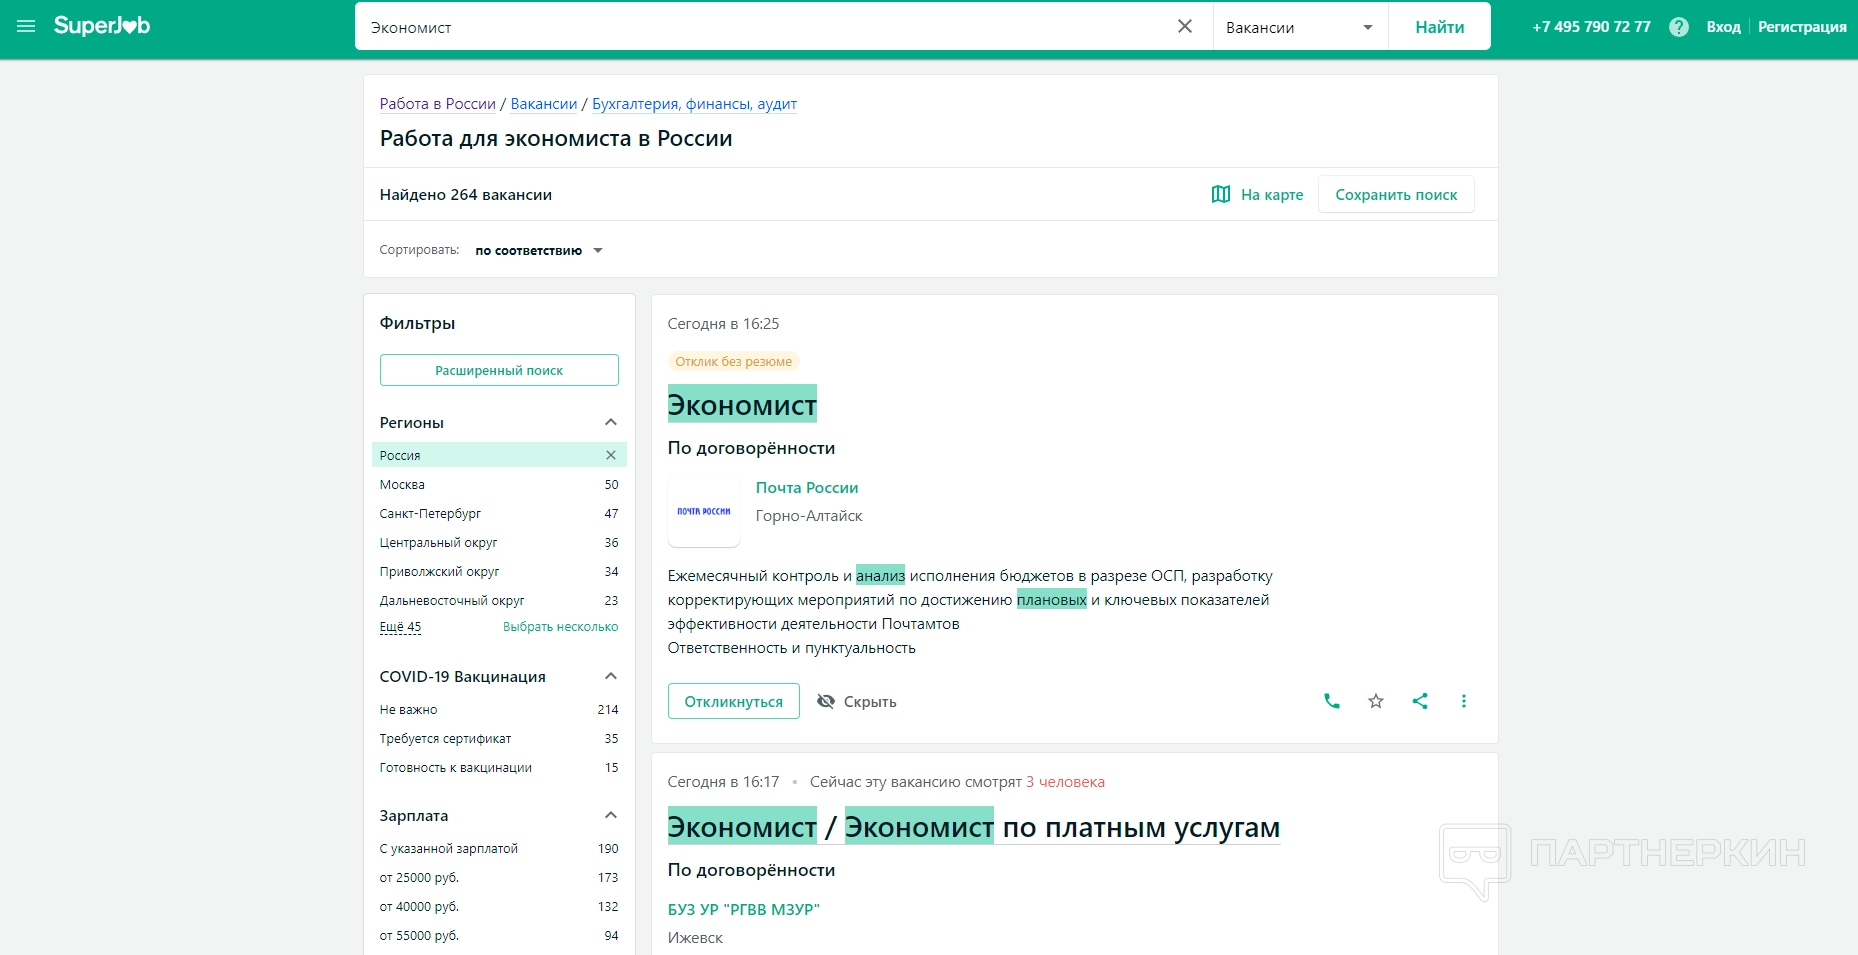This screenshot has height=955, width=1858.
Task: Open the hamburger main menu
Action: coord(26,26)
